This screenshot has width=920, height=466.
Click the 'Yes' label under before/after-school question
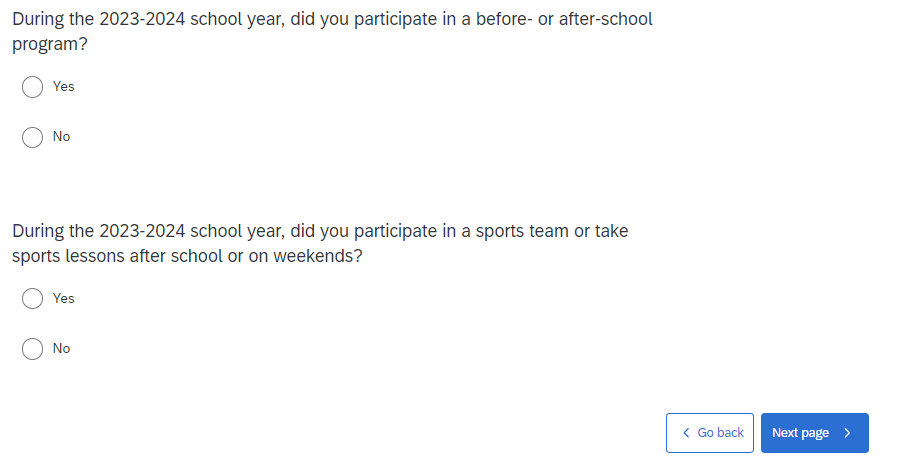[64, 87]
